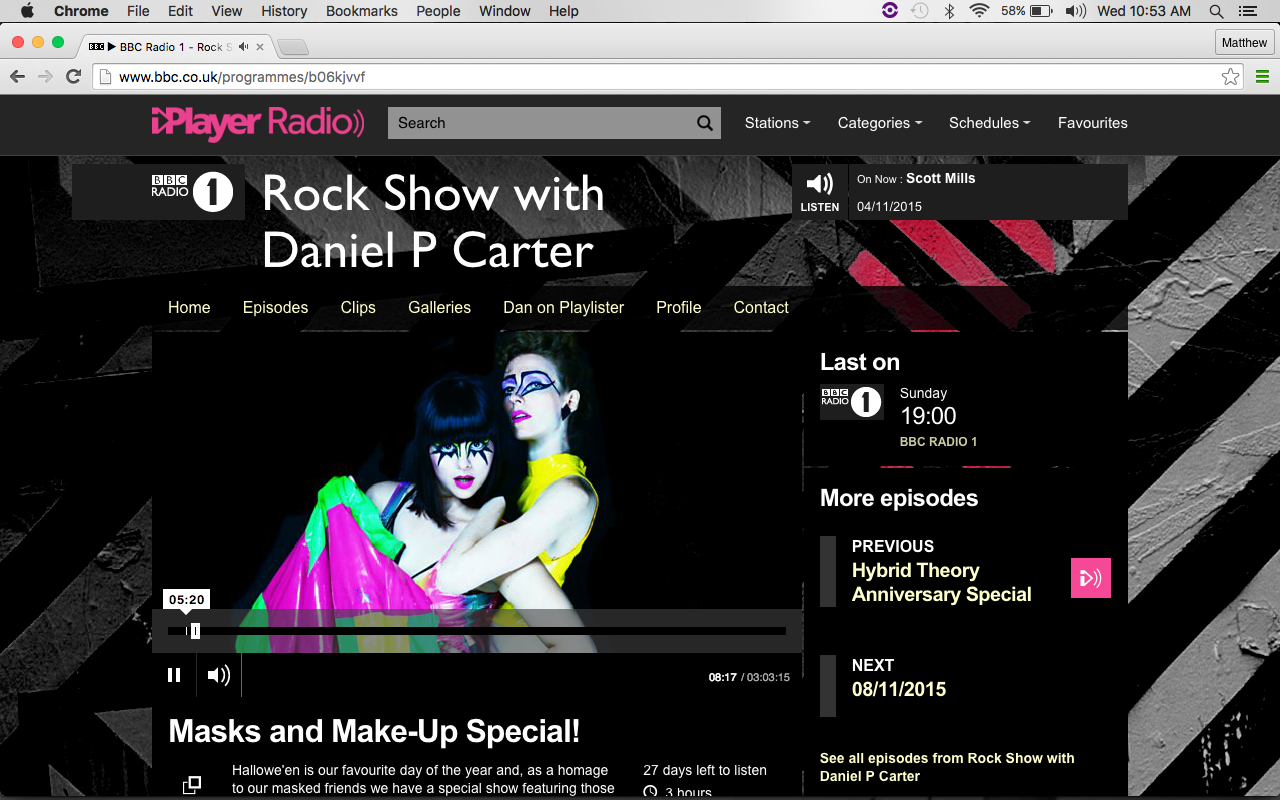Screen dimensions: 1280x800
Task: Open a new tab
Action: coord(292,47)
